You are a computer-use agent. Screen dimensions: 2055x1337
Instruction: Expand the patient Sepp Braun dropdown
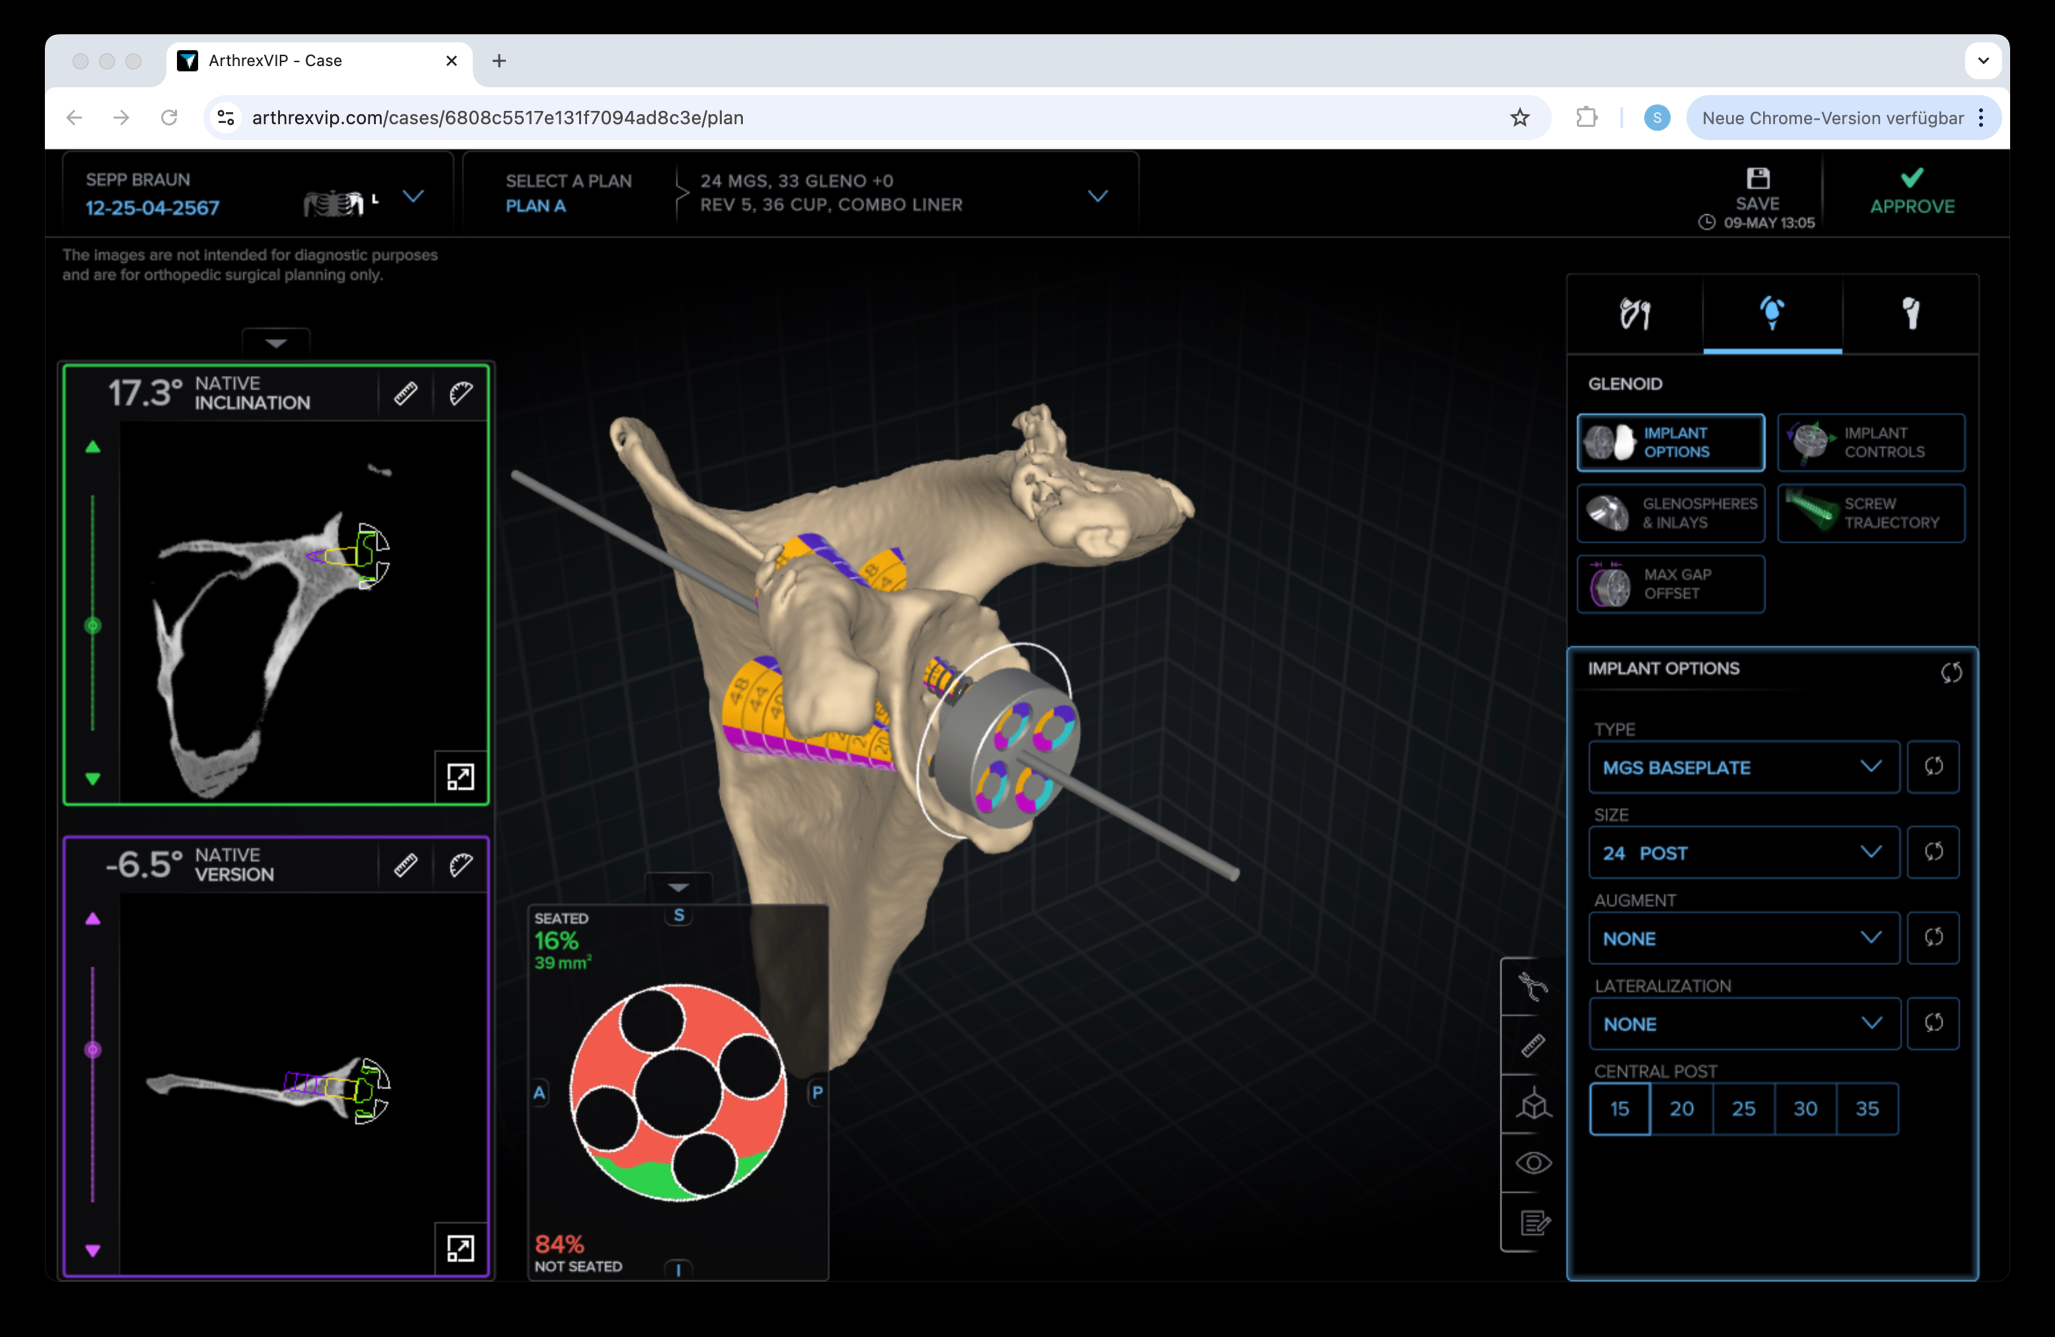413,196
